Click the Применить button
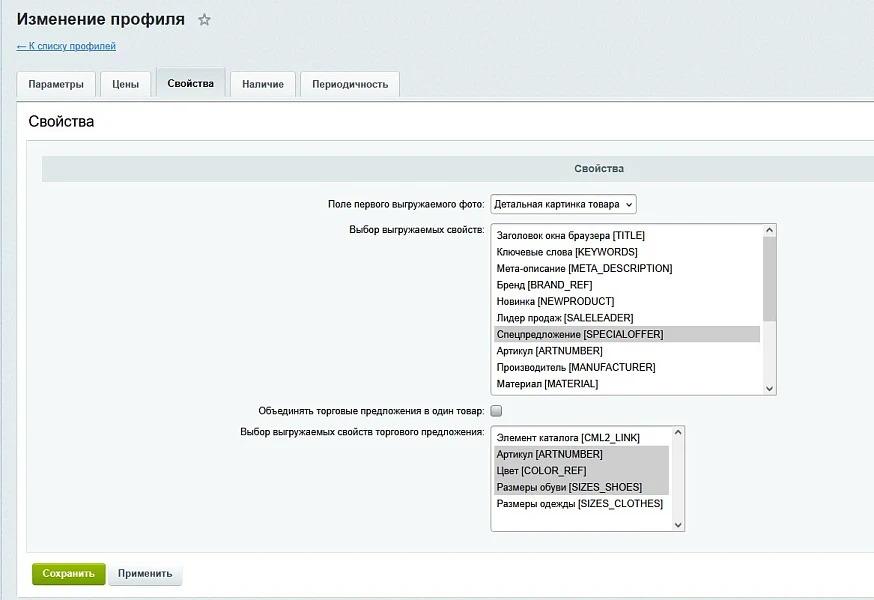874x600 pixels. pyautogui.click(x=145, y=574)
